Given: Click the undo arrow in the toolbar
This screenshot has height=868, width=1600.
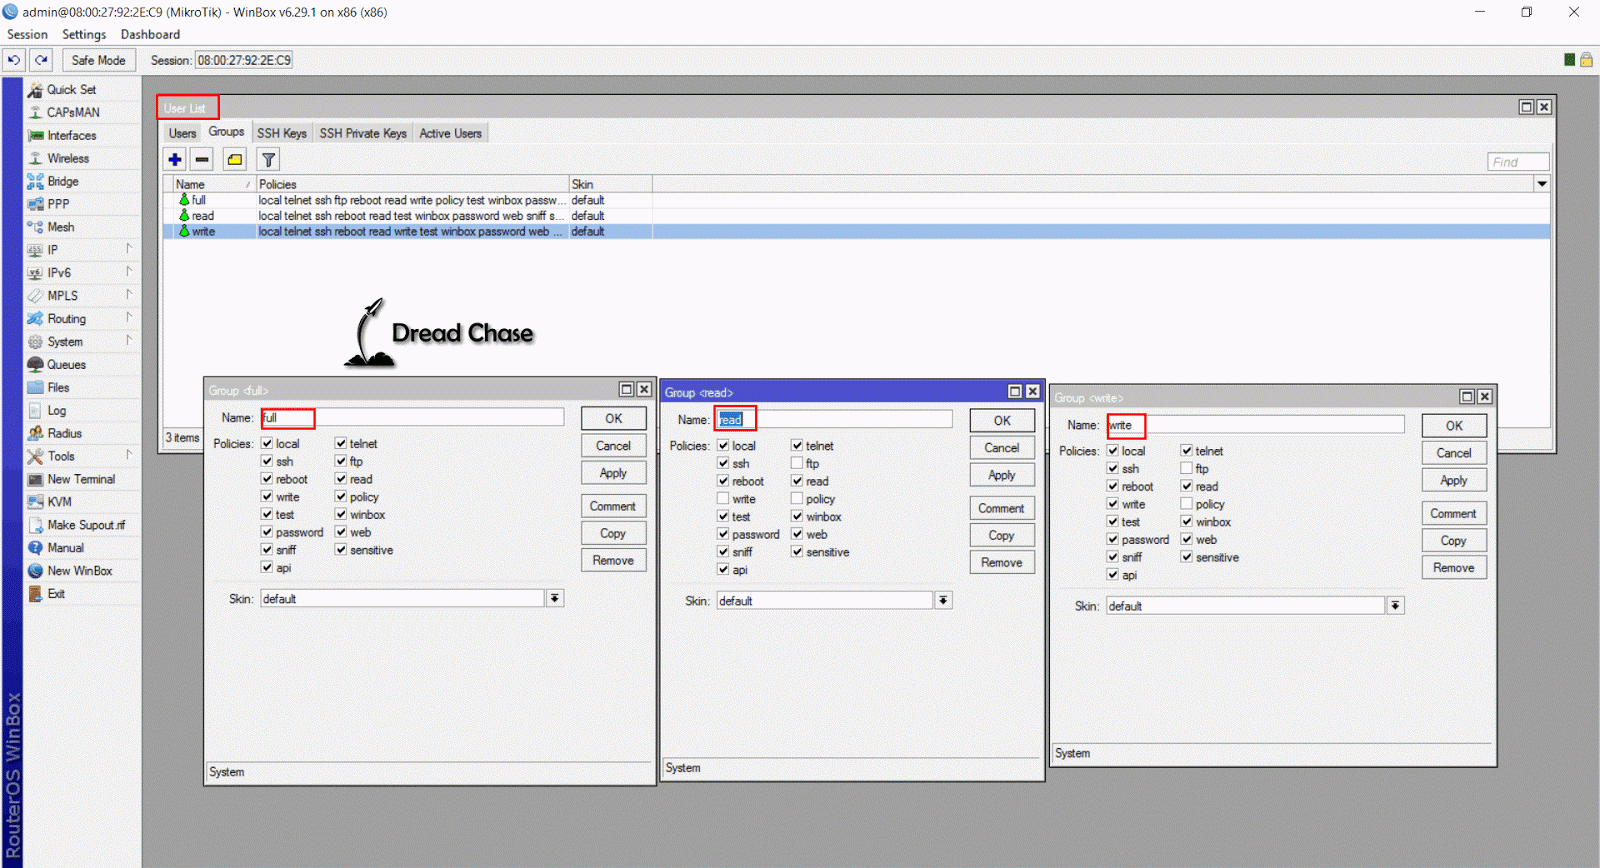Looking at the screenshot, I should click(x=14, y=60).
